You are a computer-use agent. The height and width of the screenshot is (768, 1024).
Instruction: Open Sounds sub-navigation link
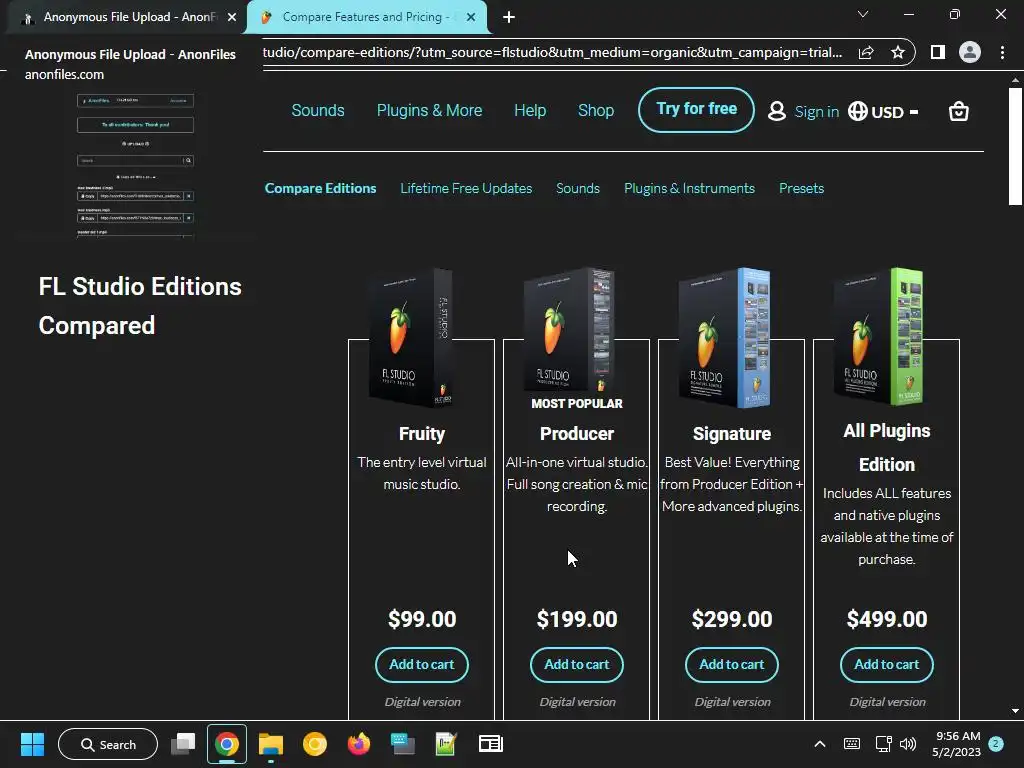pyautogui.click(x=577, y=188)
